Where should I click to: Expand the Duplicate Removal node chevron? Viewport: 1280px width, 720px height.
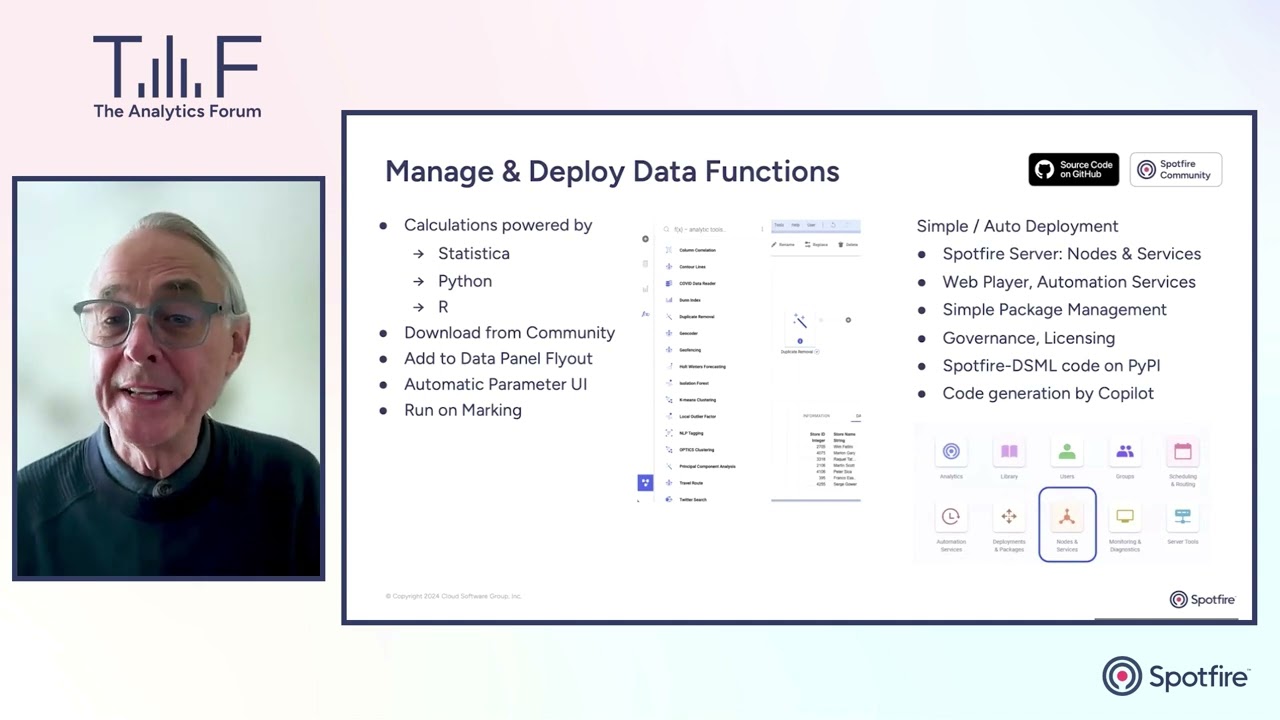pyautogui.click(x=817, y=350)
